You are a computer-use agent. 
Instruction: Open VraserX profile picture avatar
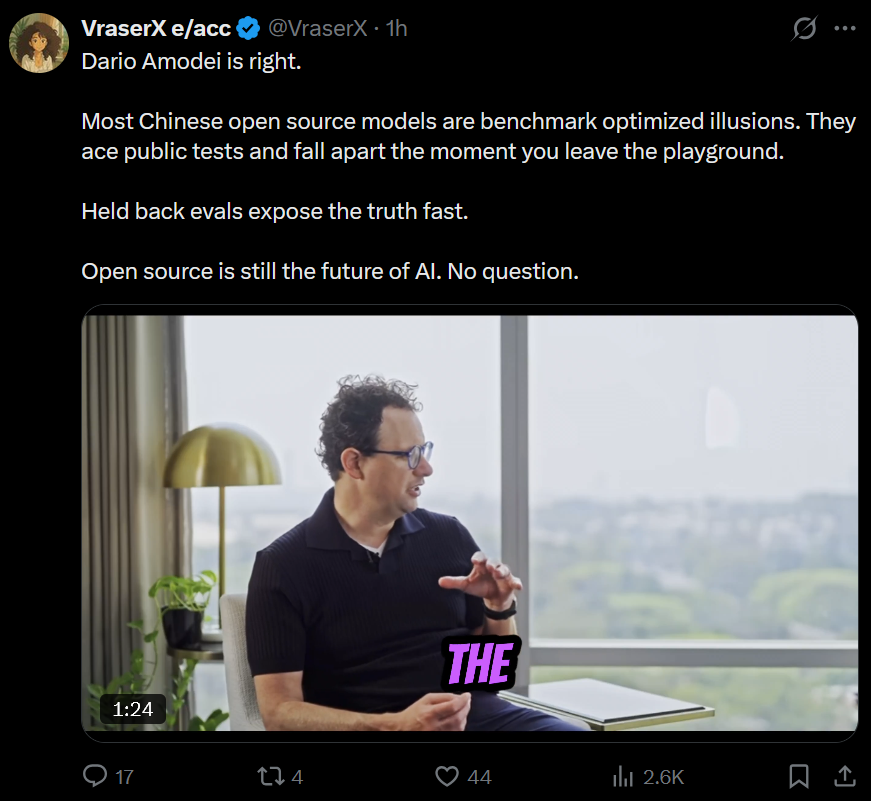tap(39, 43)
